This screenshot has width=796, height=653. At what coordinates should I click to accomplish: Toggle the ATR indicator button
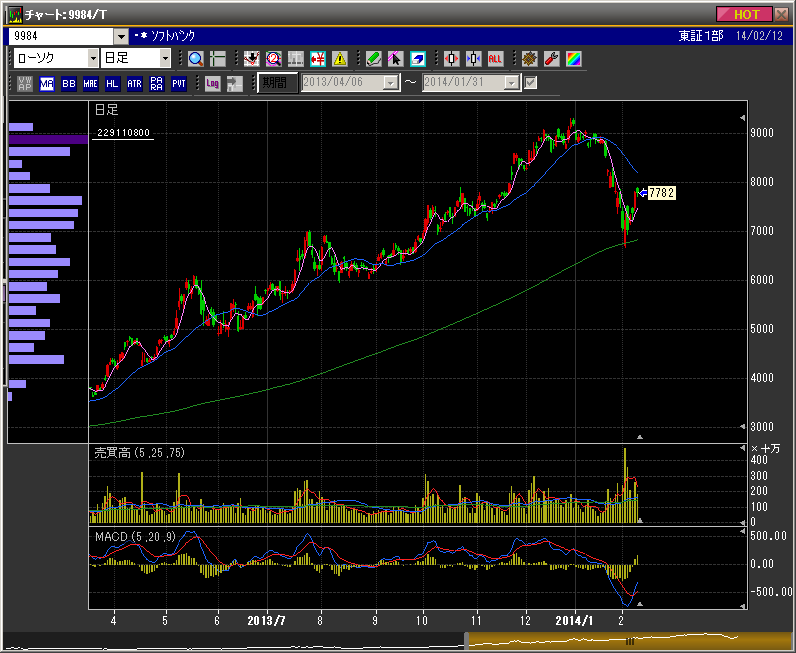click(134, 83)
